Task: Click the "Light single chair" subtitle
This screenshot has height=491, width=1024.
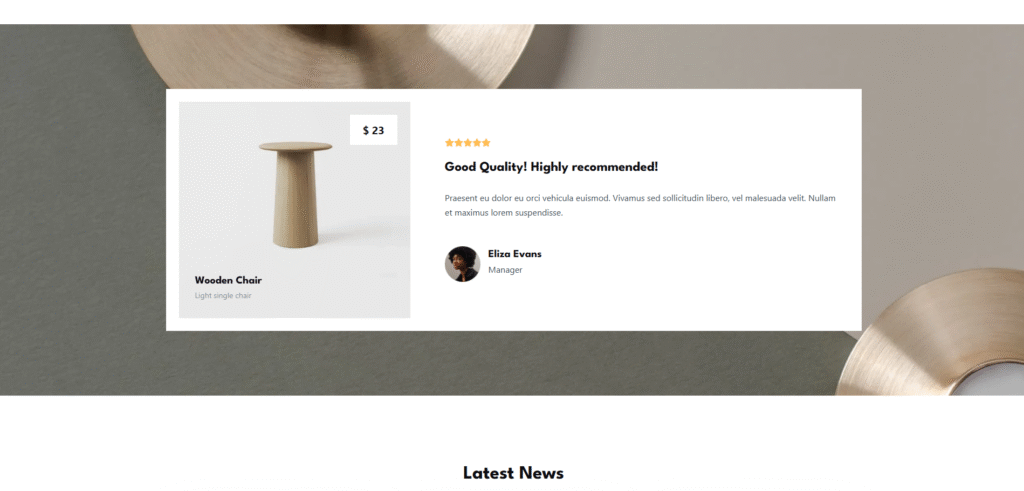Action: tap(223, 296)
